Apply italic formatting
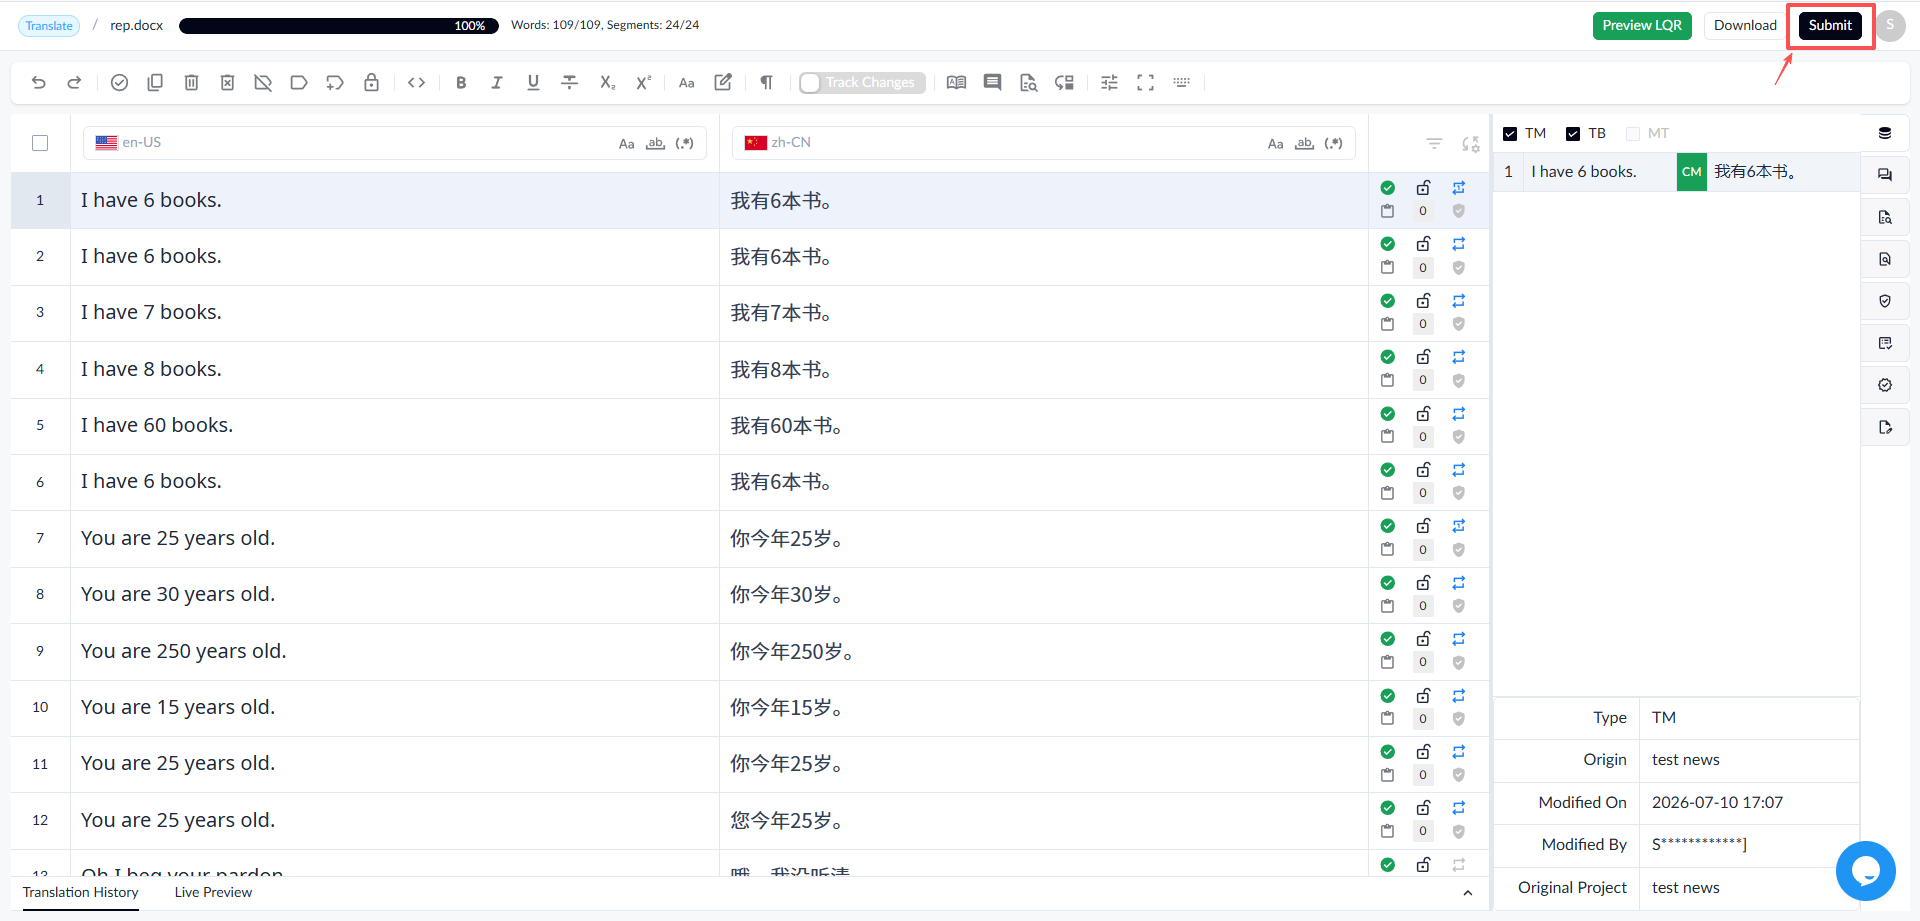 497,83
